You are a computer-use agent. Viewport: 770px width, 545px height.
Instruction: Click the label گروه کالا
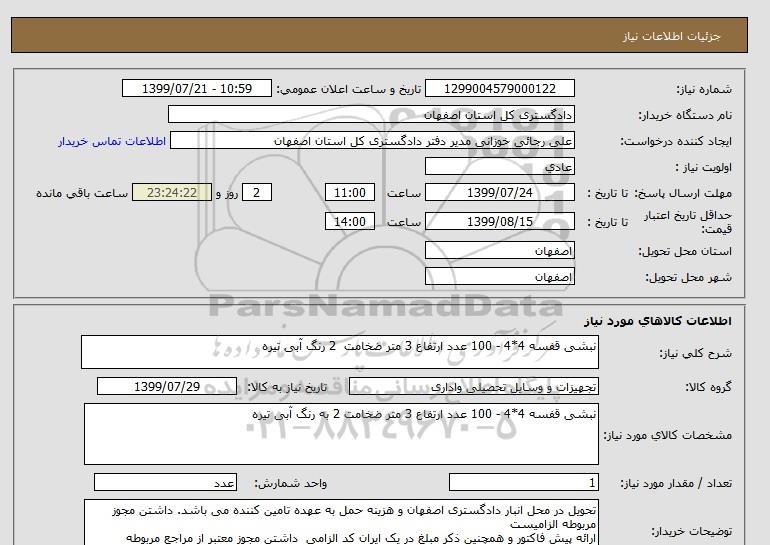coord(709,387)
